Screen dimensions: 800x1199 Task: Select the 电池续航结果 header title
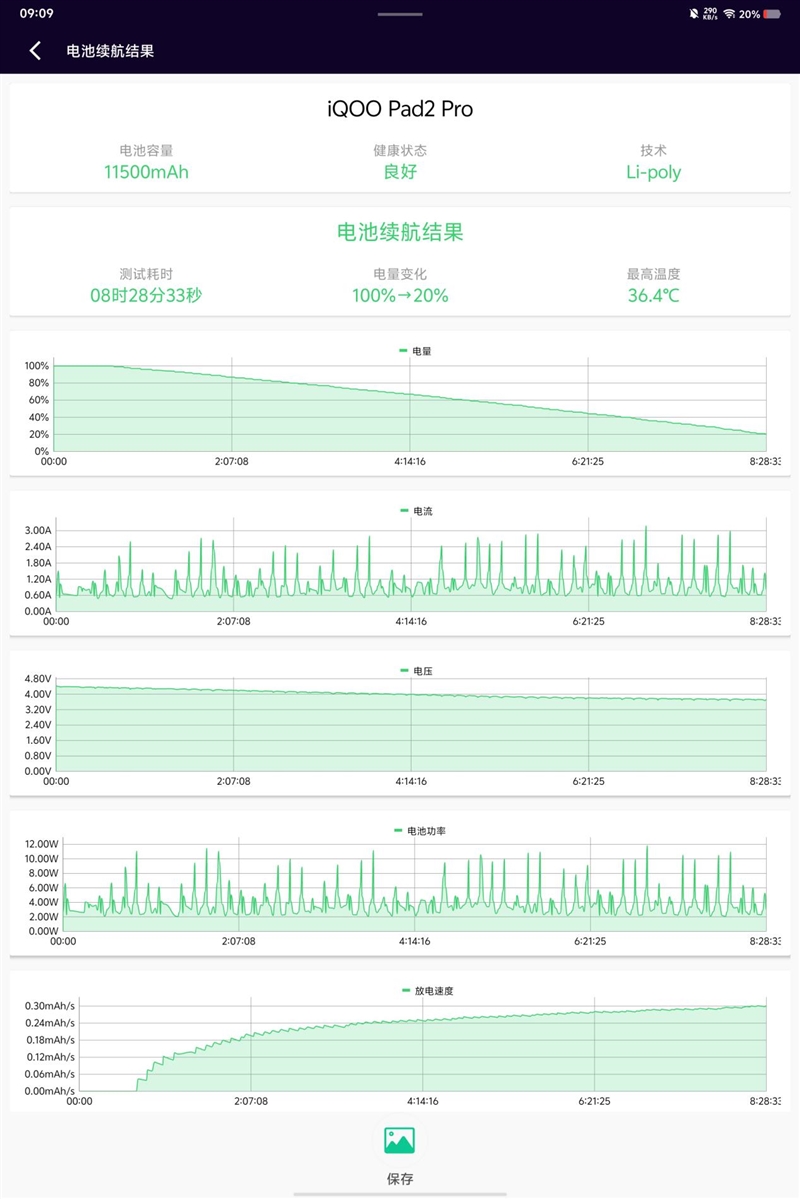[x=110, y=51]
